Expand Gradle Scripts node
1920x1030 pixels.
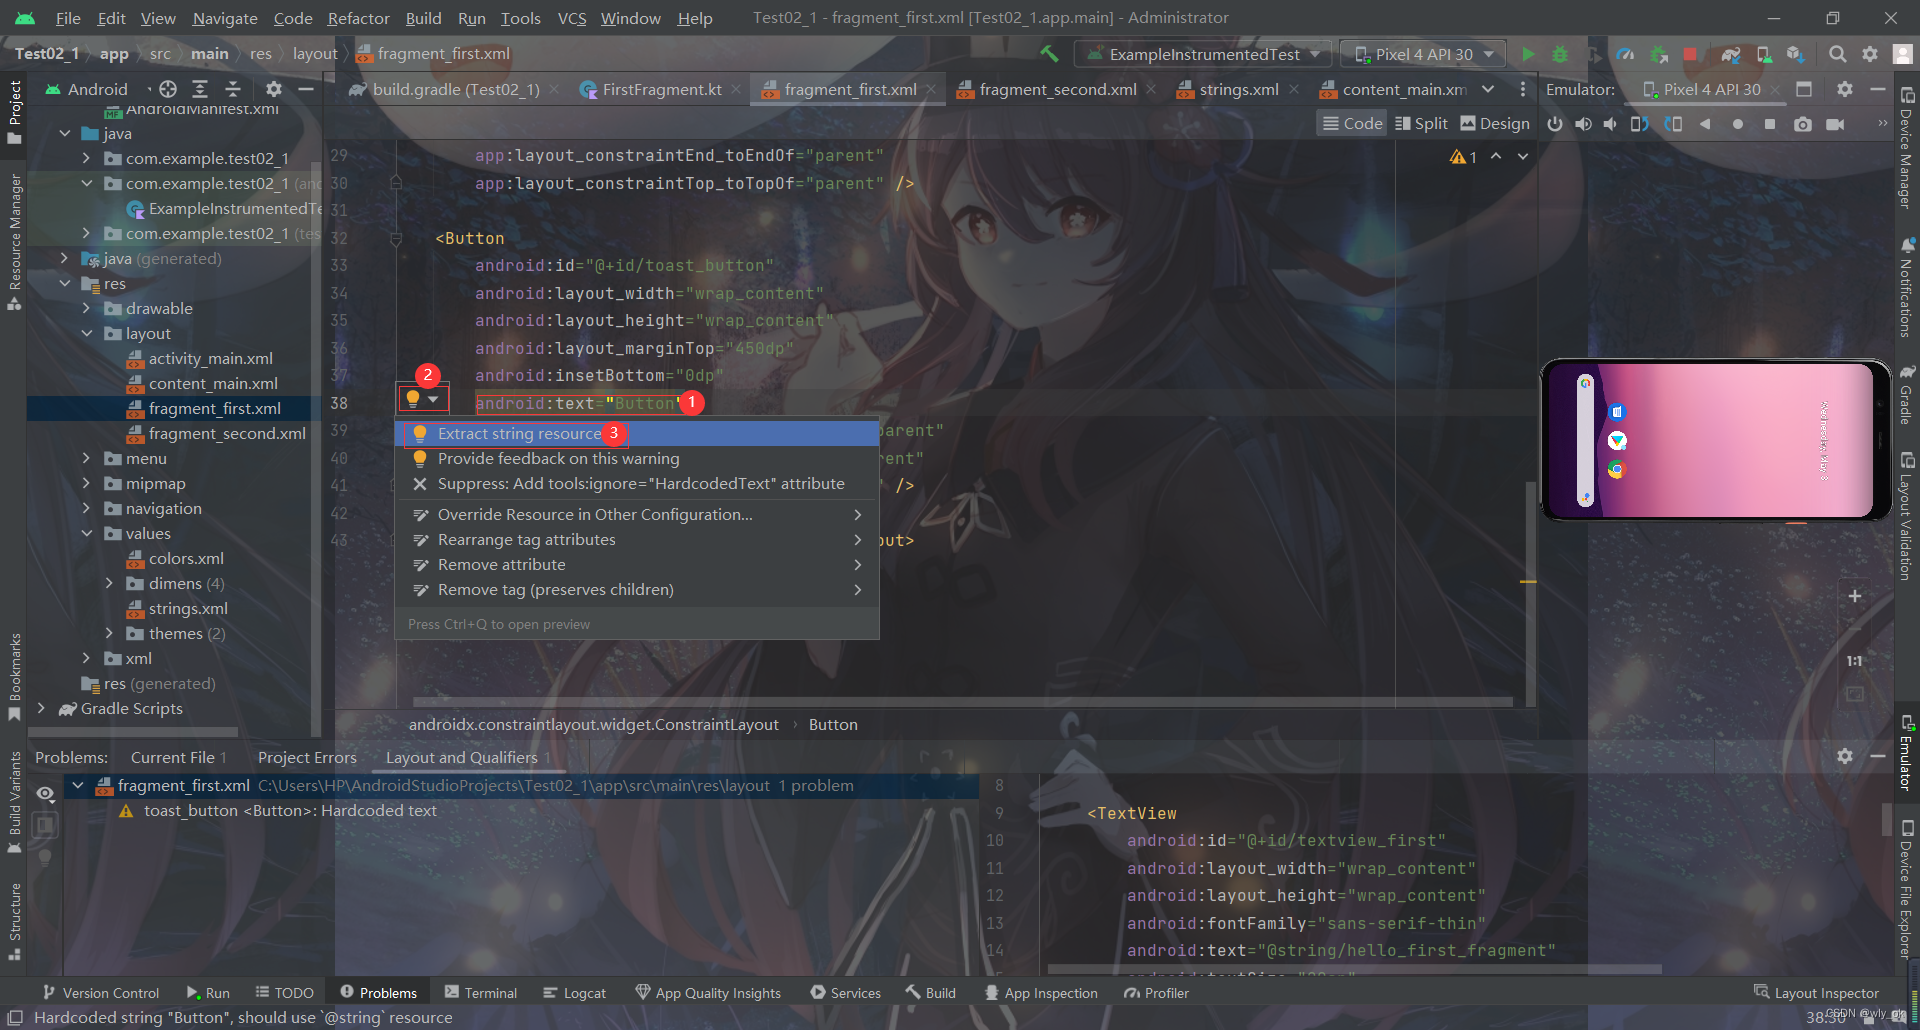click(41, 708)
